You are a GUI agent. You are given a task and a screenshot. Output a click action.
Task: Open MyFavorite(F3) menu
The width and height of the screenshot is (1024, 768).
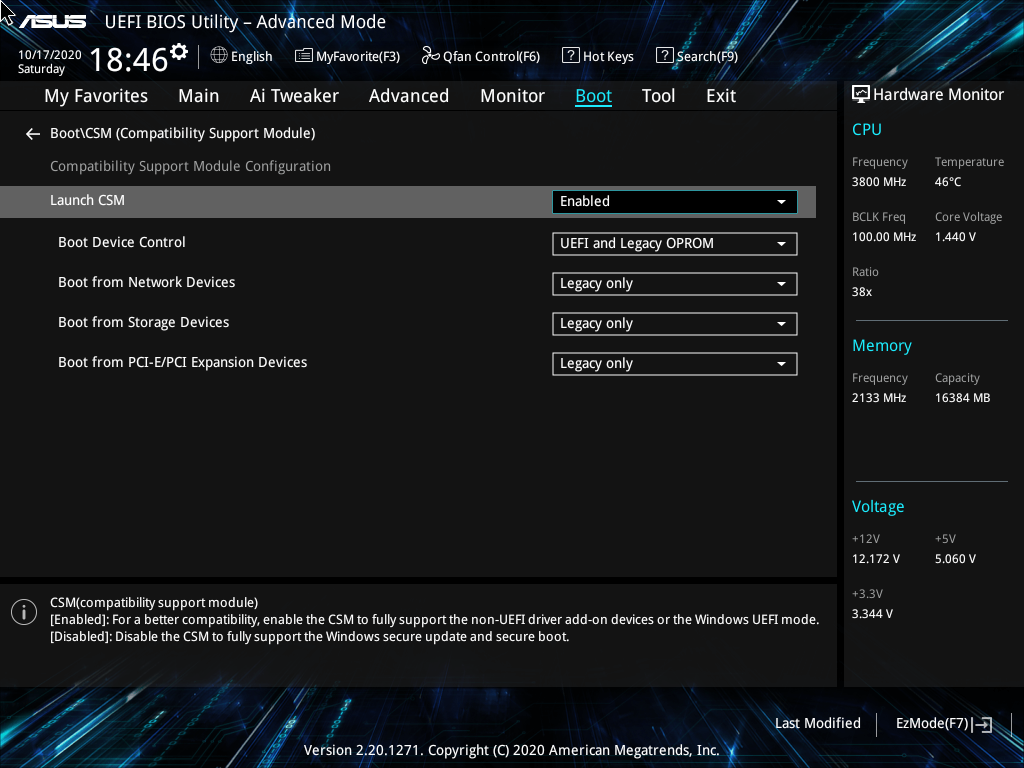point(347,56)
